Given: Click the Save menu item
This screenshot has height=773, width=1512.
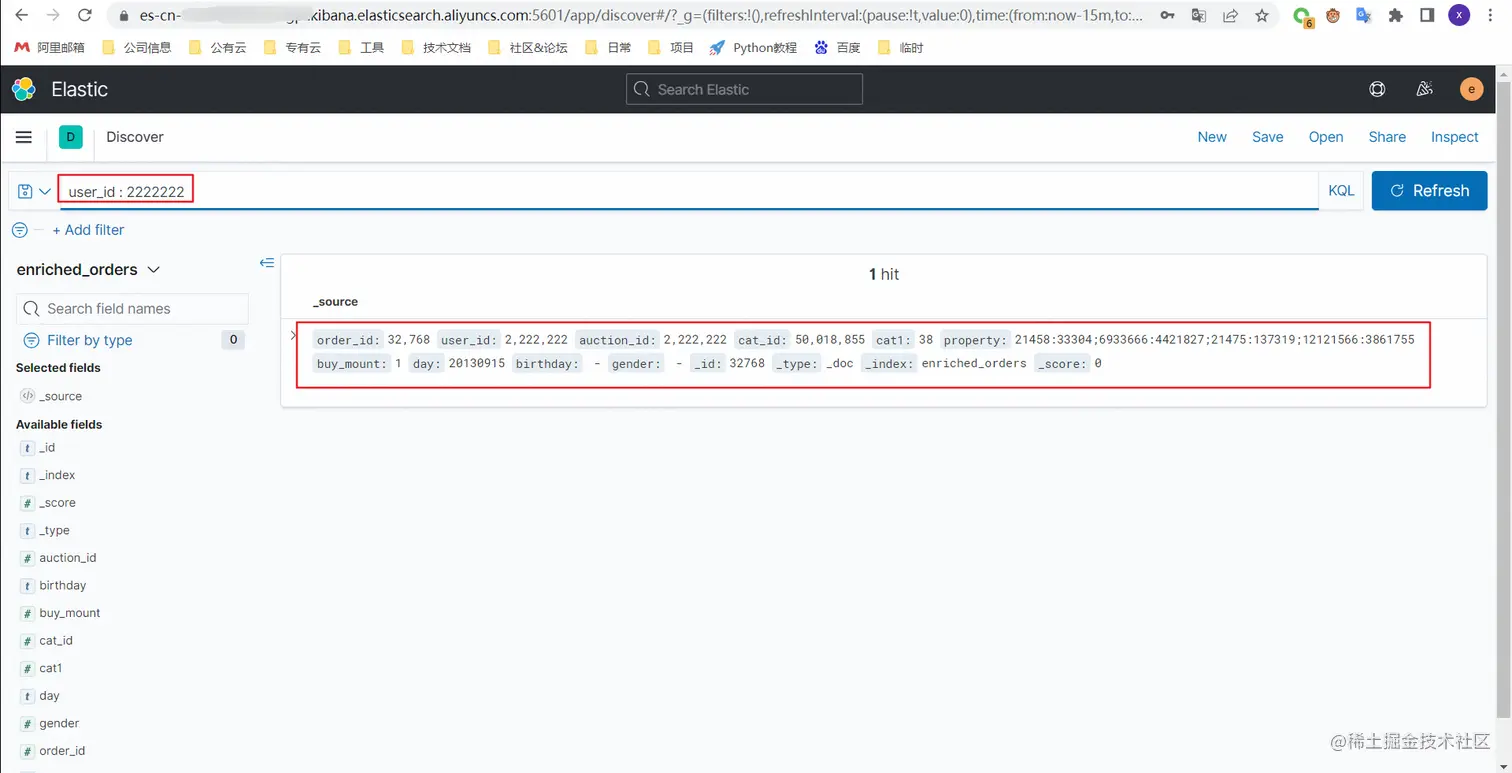Looking at the screenshot, I should [x=1267, y=137].
